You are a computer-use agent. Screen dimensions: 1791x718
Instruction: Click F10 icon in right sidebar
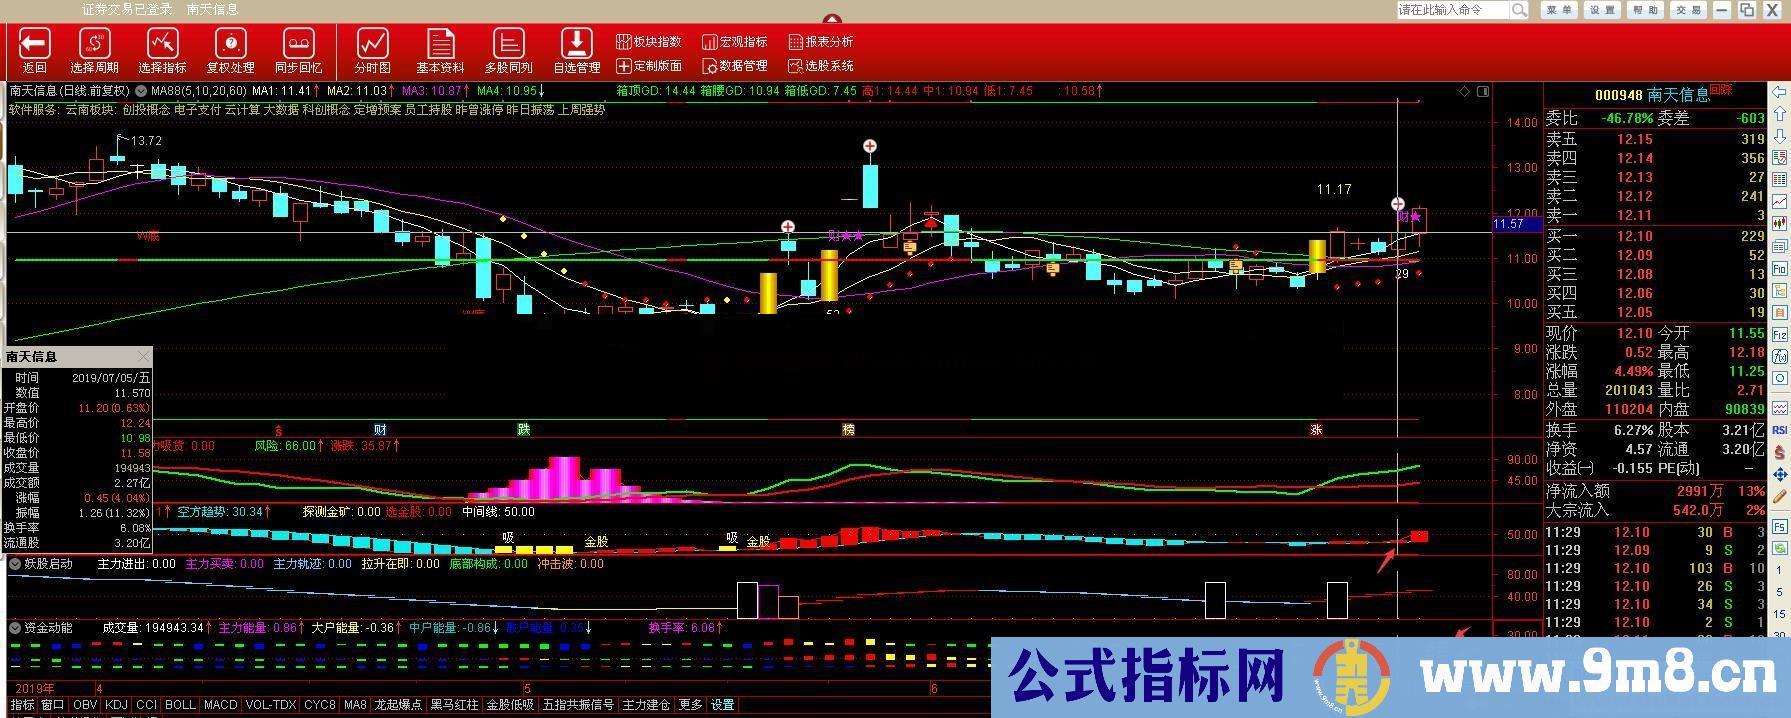click(1780, 269)
